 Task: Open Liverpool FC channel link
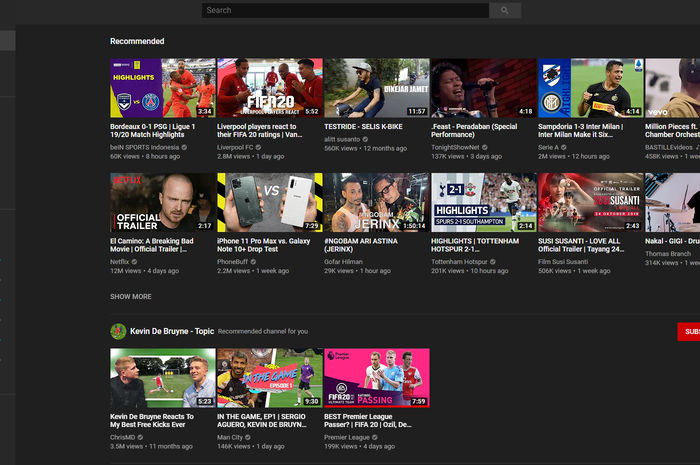[235, 147]
